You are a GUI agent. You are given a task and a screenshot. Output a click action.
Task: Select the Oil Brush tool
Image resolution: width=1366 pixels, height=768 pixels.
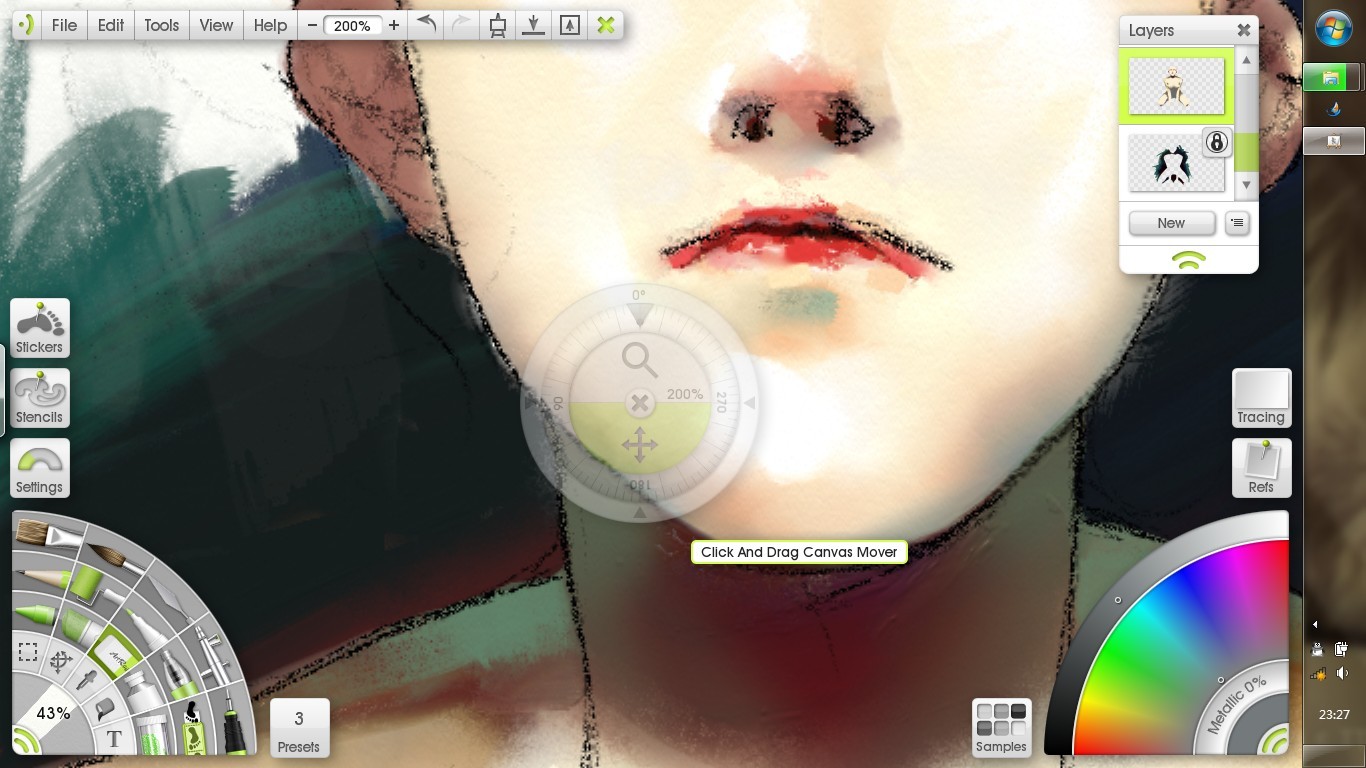click(48, 534)
